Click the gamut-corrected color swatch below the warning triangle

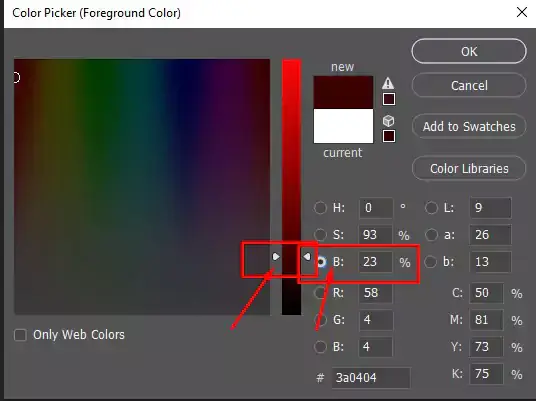[389, 99]
